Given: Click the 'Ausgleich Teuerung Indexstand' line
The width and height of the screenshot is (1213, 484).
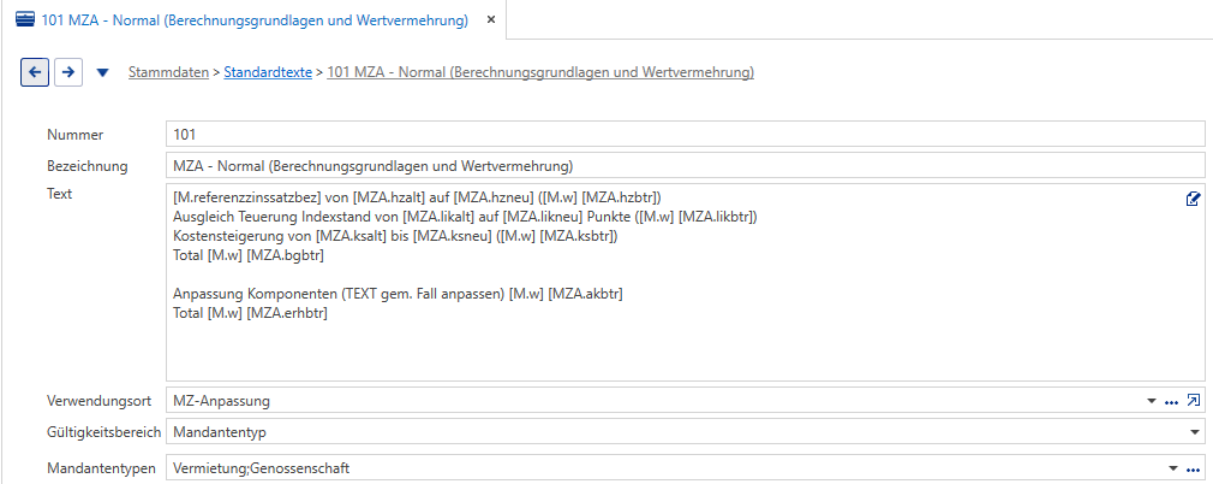Looking at the screenshot, I should [465, 216].
